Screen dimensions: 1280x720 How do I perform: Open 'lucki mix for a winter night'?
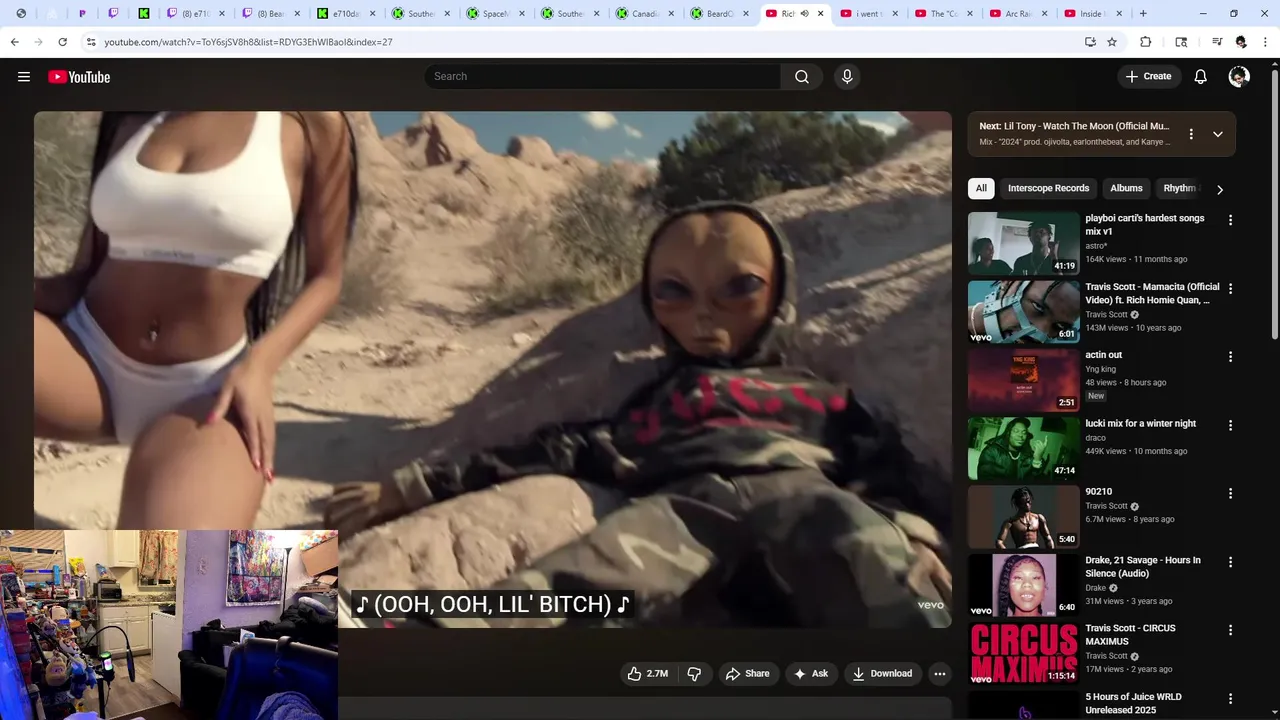coord(1141,423)
